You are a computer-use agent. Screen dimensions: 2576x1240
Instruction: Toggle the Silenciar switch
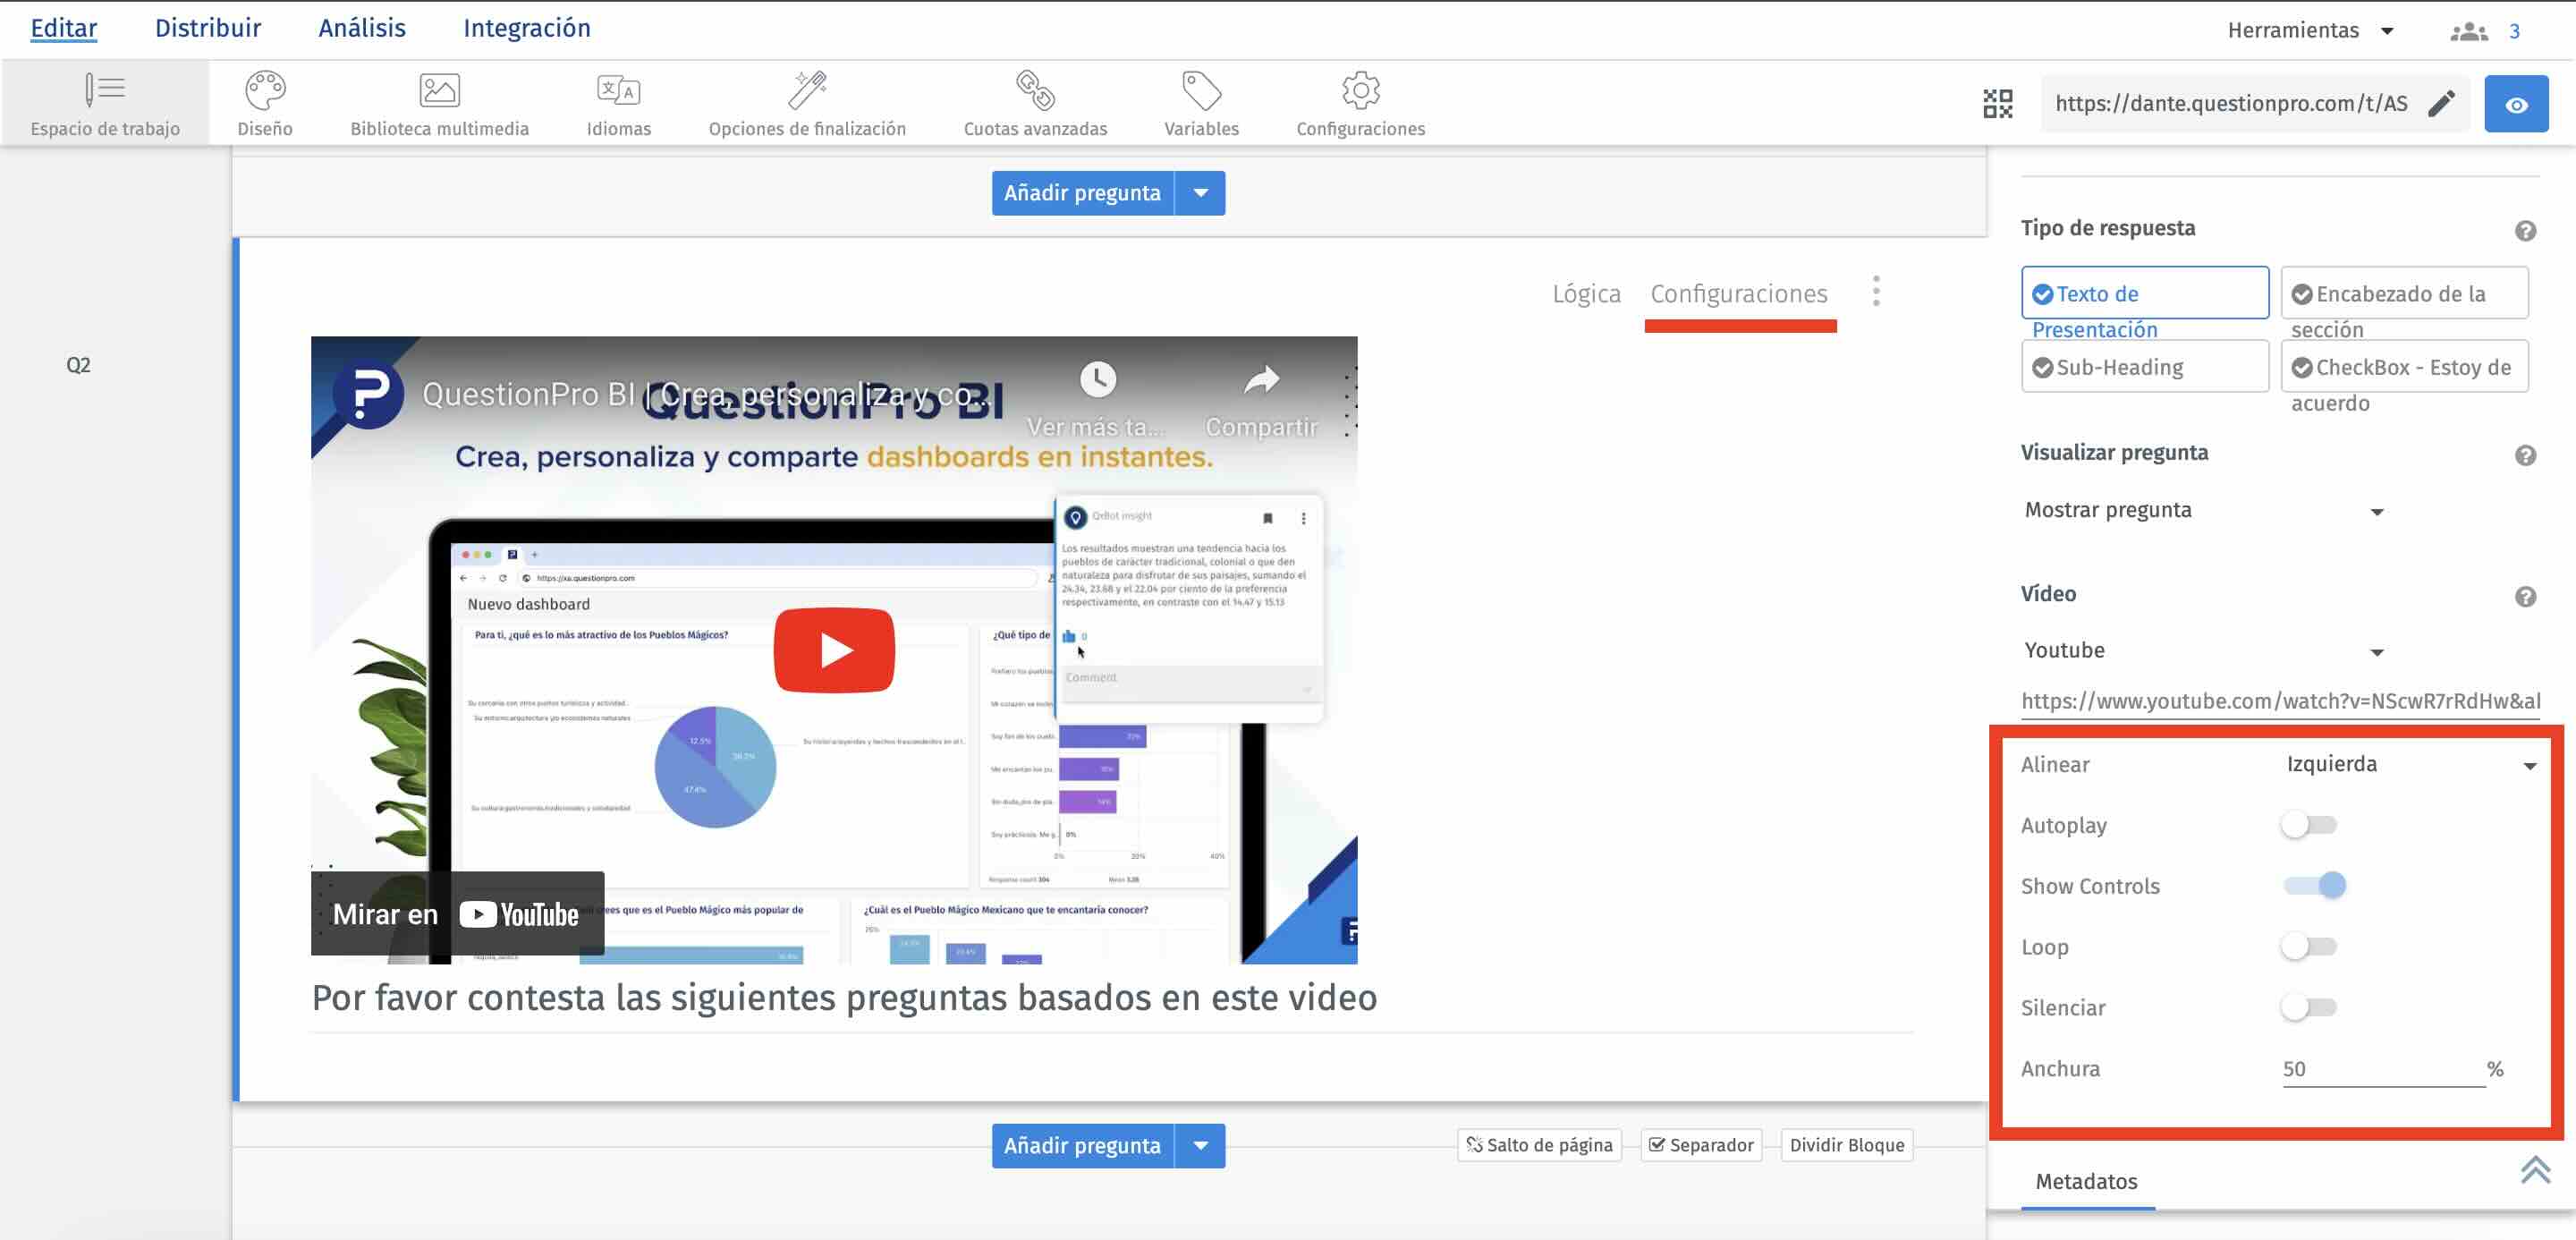2309,1008
